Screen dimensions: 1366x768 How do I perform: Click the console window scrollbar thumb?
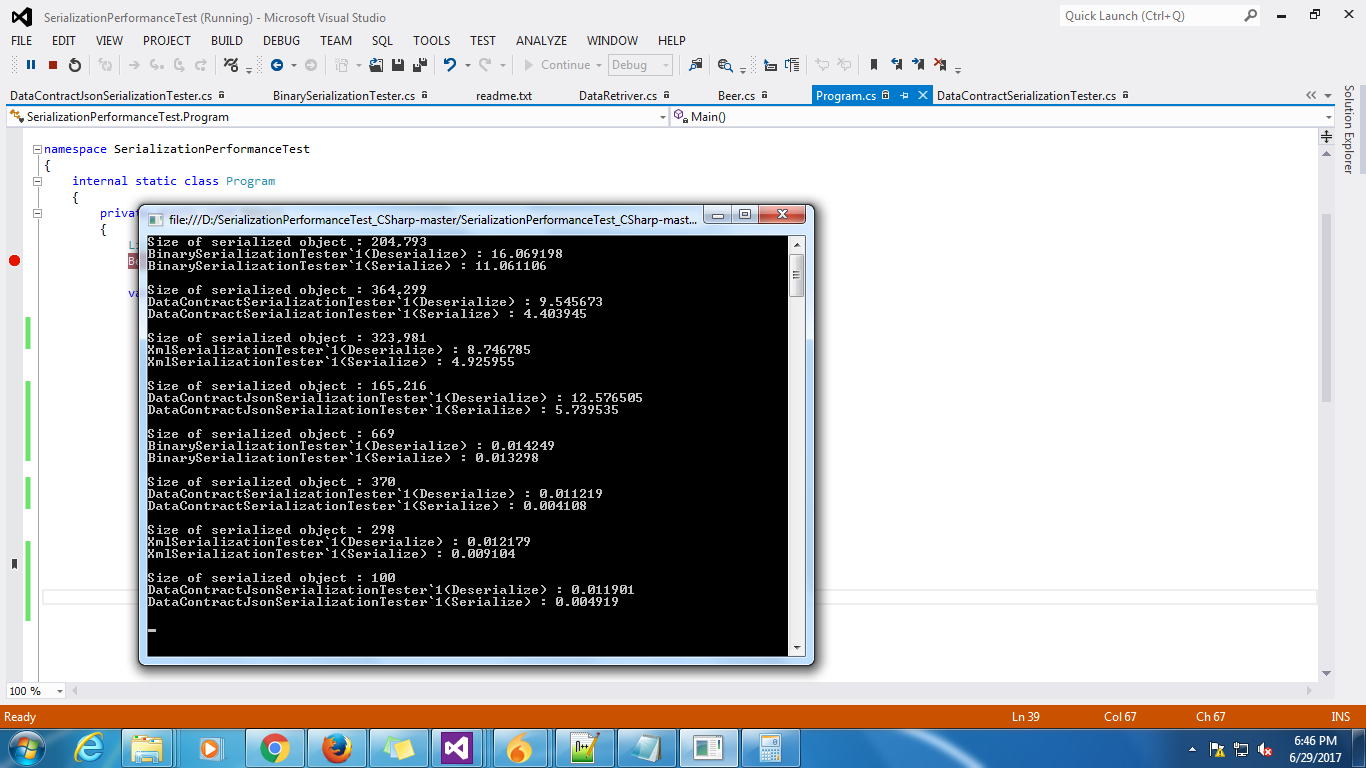(x=797, y=275)
